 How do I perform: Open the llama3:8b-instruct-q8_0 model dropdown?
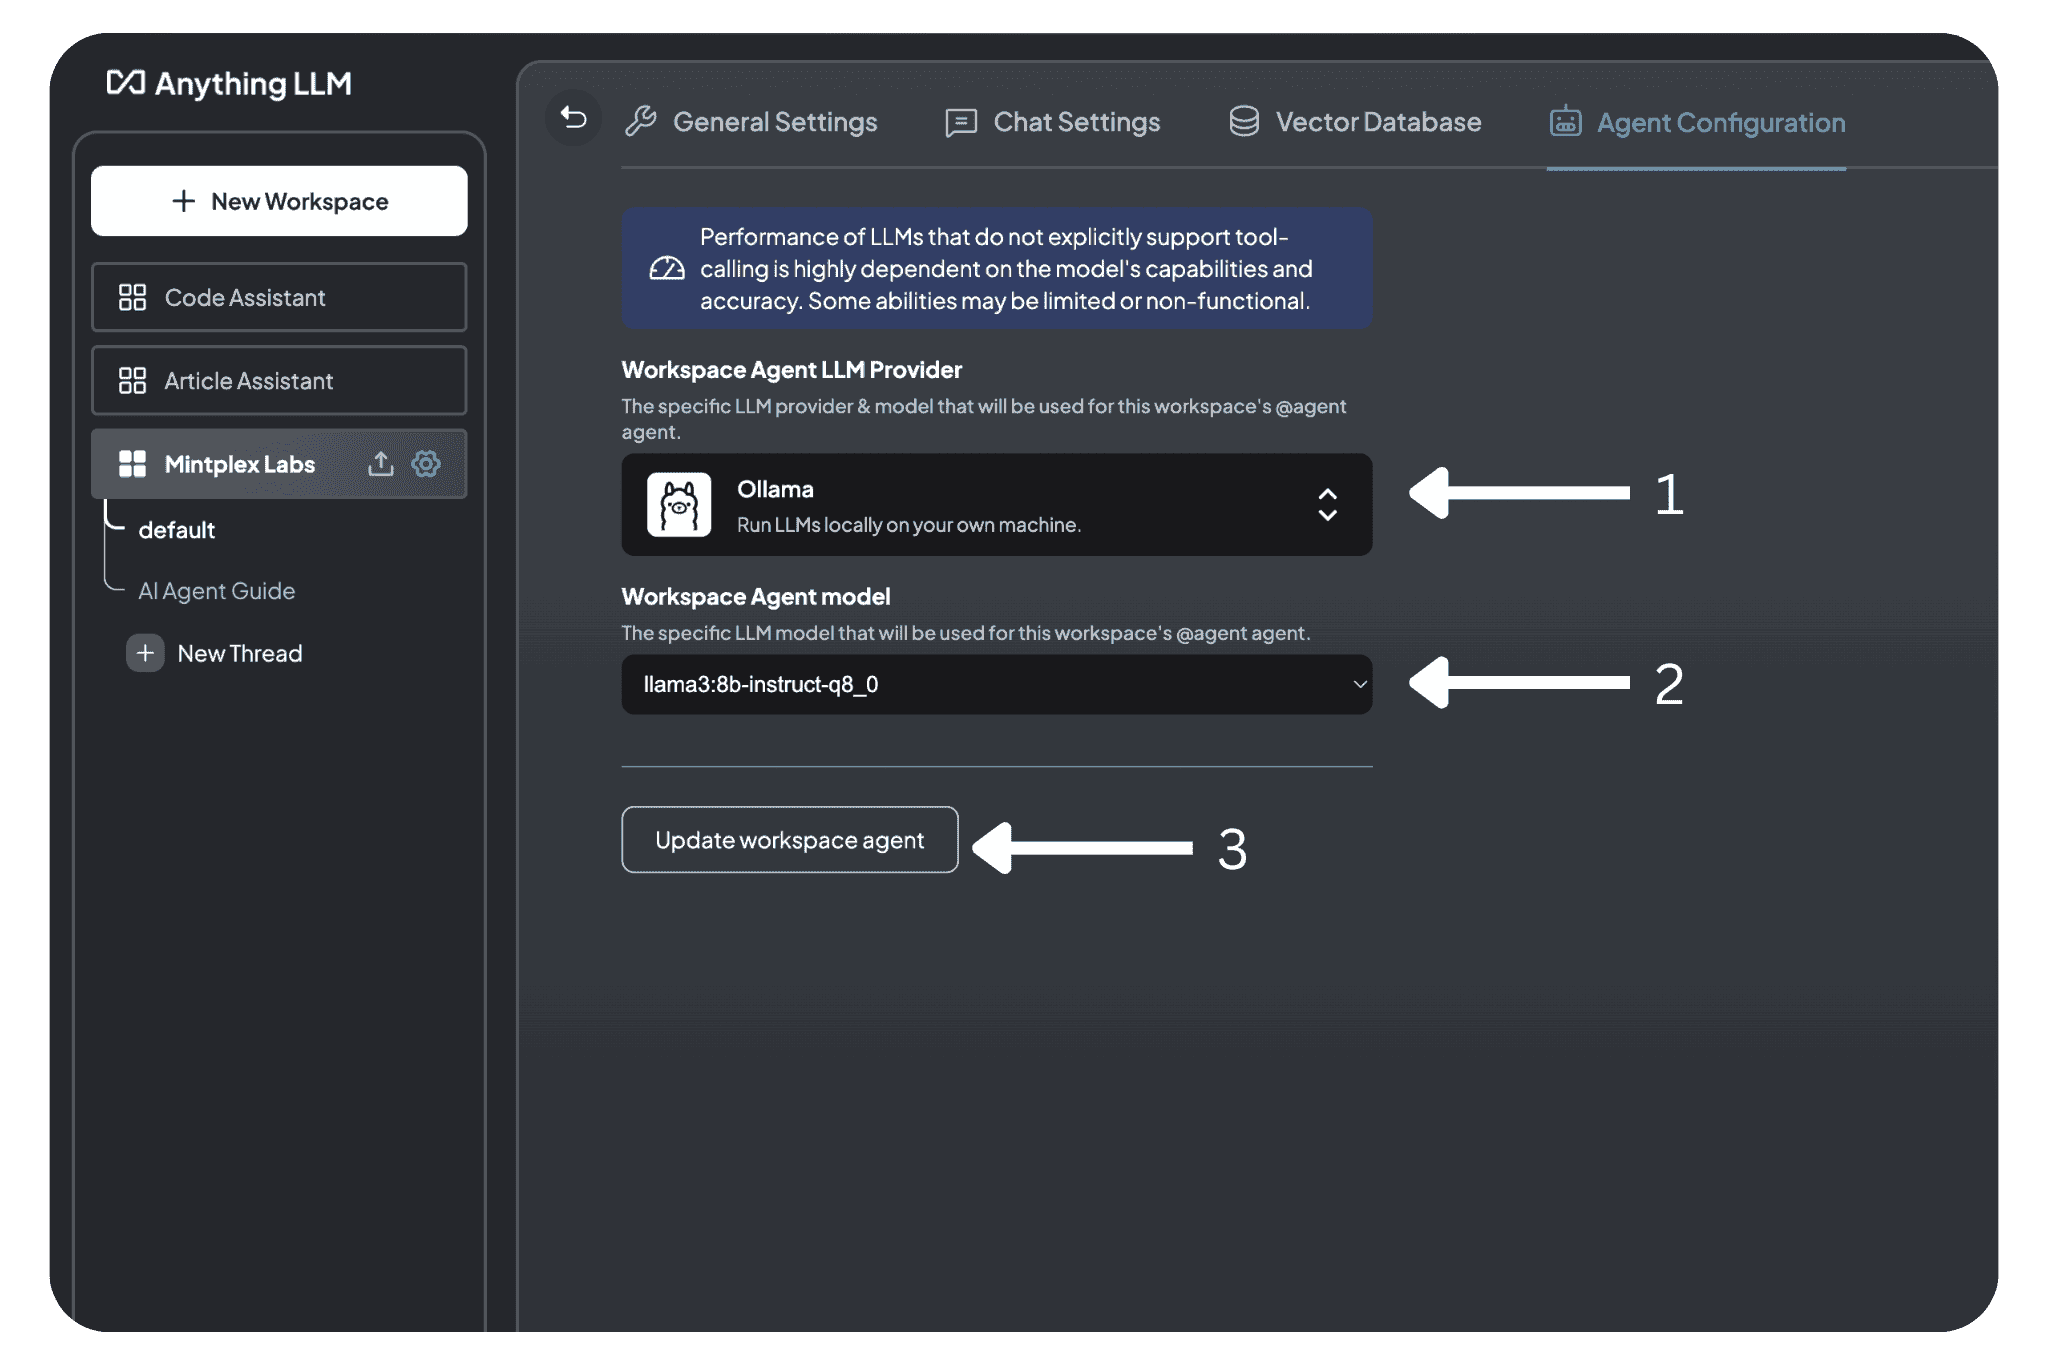pyautogui.click(x=996, y=685)
